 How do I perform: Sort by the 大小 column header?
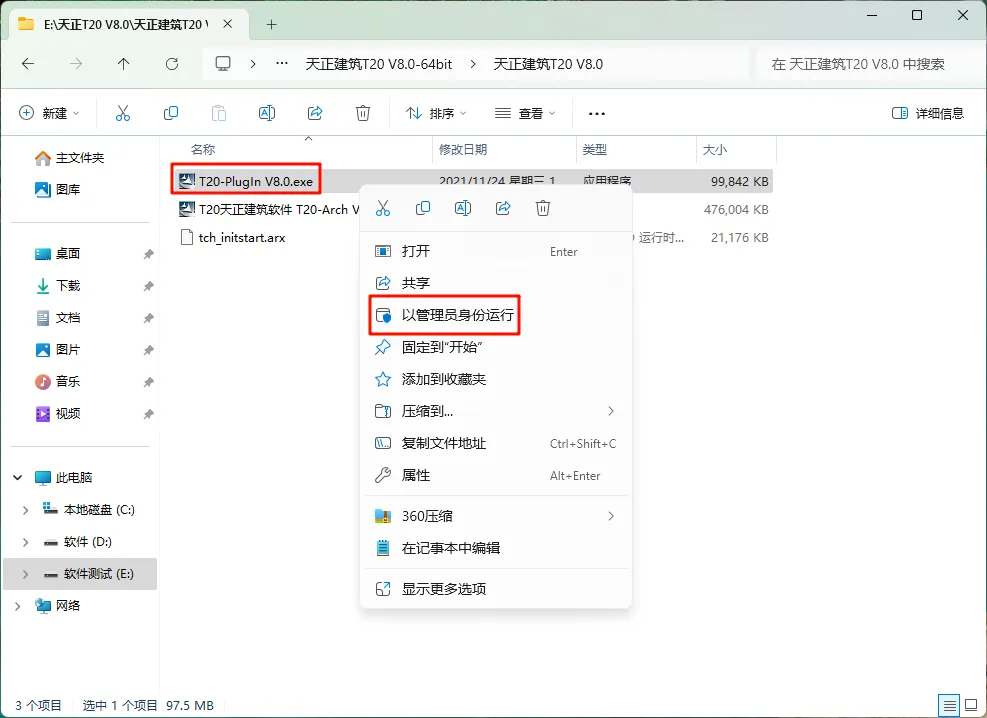(714, 150)
